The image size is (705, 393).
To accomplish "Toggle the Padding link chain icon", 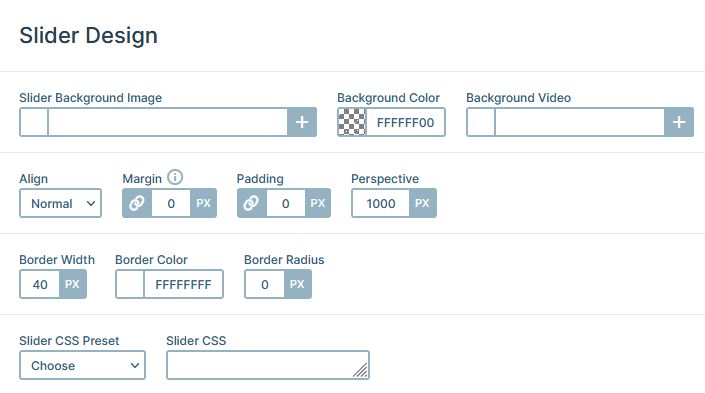I will pyautogui.click(x=251, y=203).
